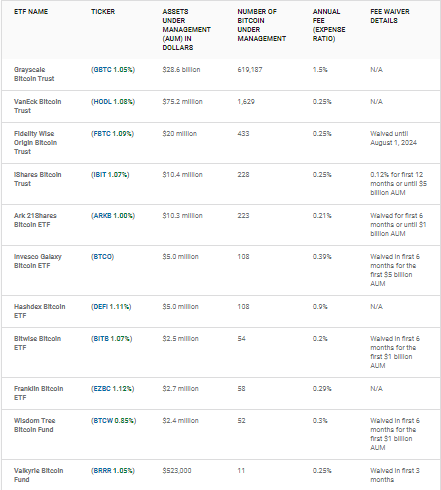Click the Valkyrie Bitcoin Fund name
This screenshot has height=490, width=441.
(x=39, y=475)
